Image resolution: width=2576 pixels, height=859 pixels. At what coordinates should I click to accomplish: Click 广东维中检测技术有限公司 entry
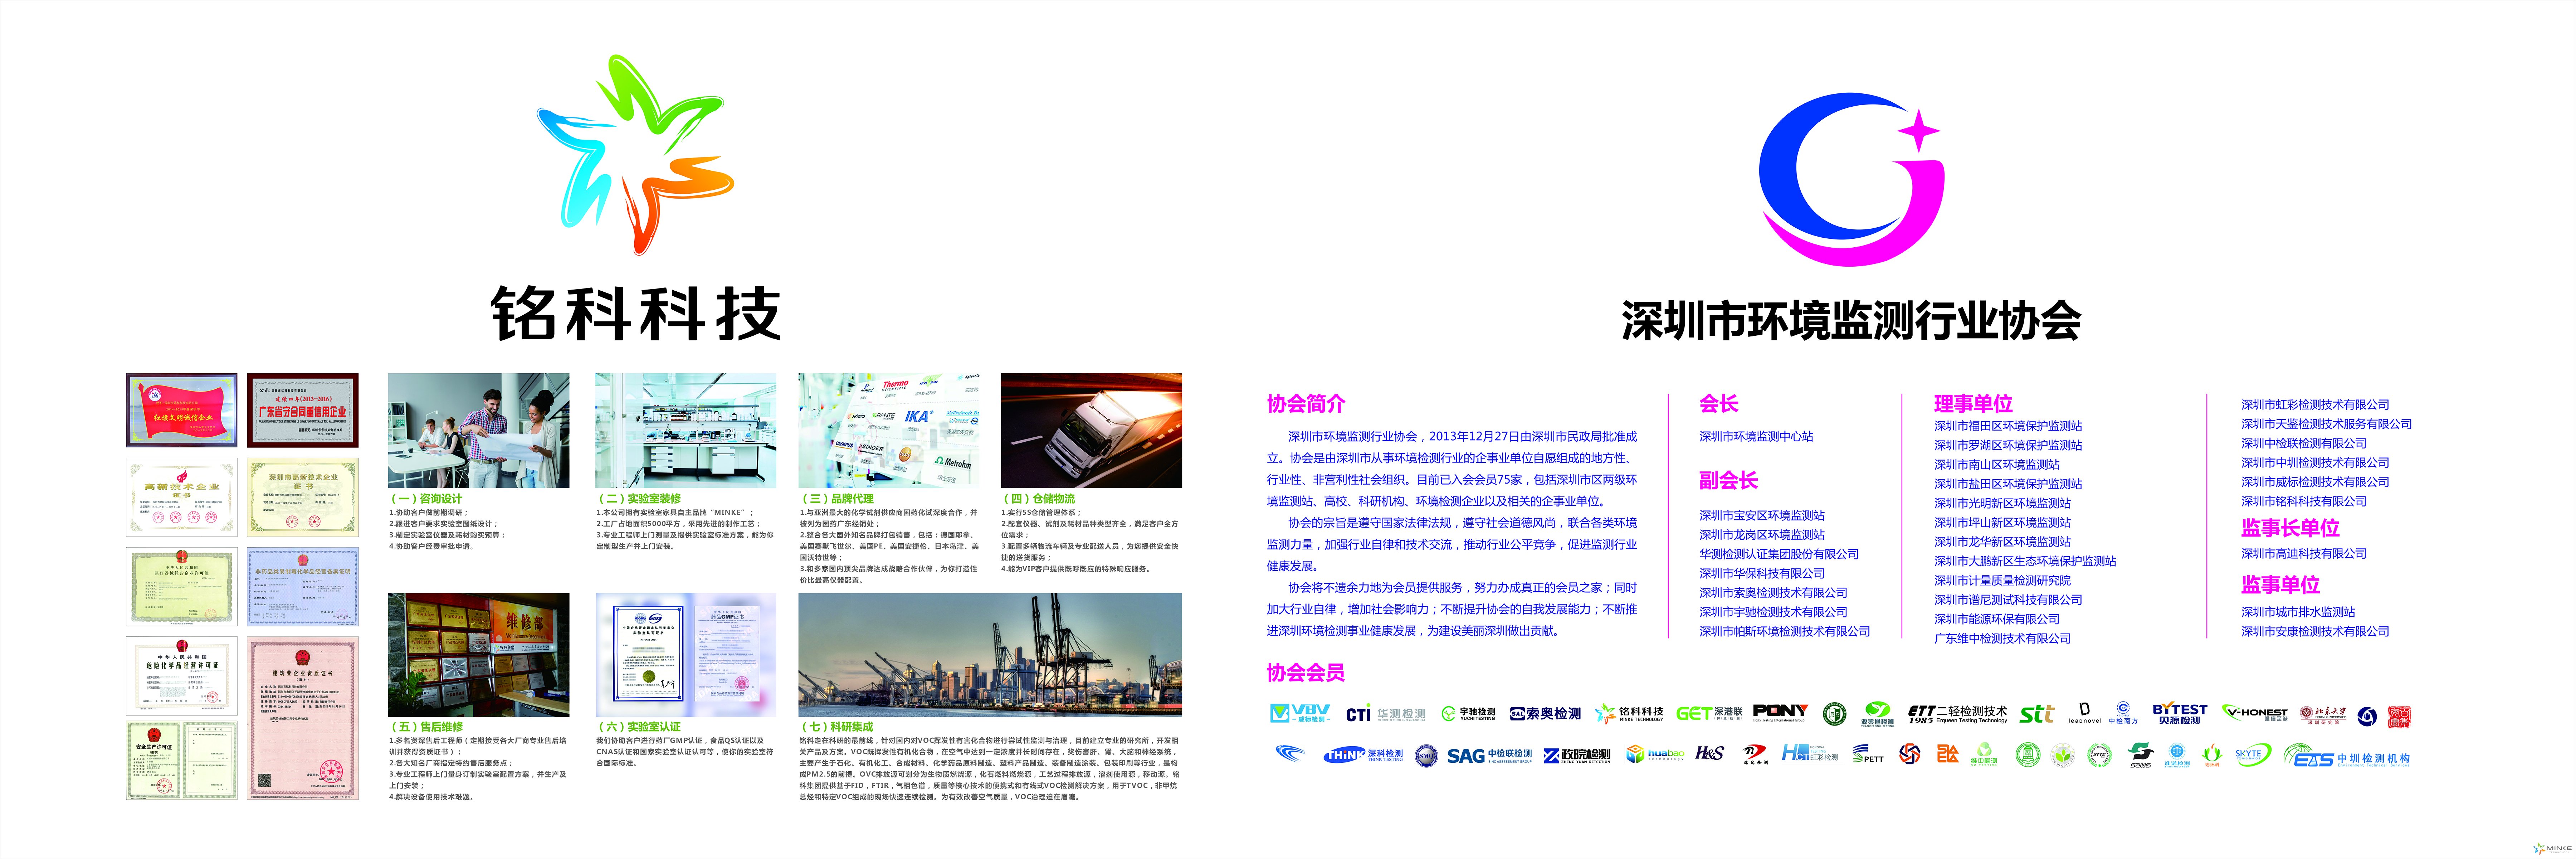pyautogui.click(x=2003, y=639)
